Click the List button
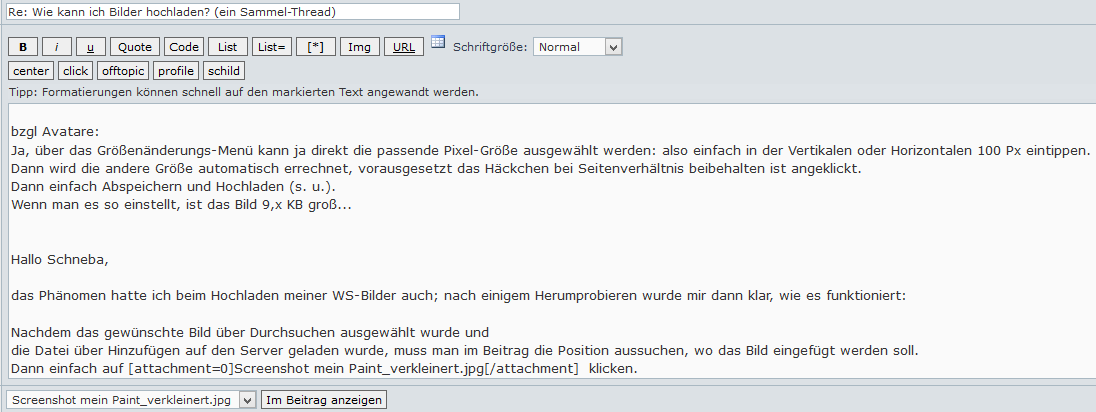 pos(228,47)
